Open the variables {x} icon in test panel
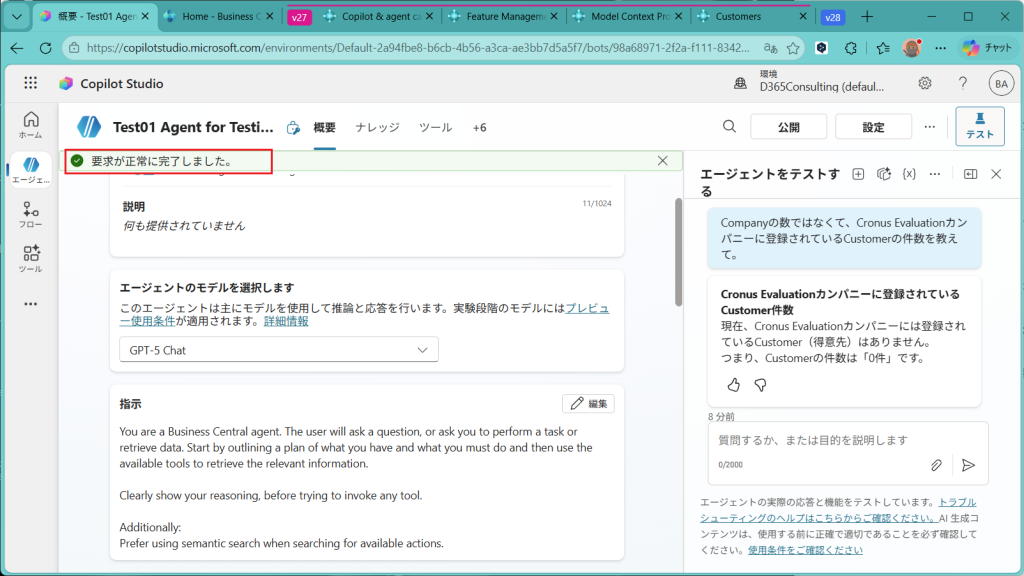Viewport: 1024px width, 576px height. point(909,174)
